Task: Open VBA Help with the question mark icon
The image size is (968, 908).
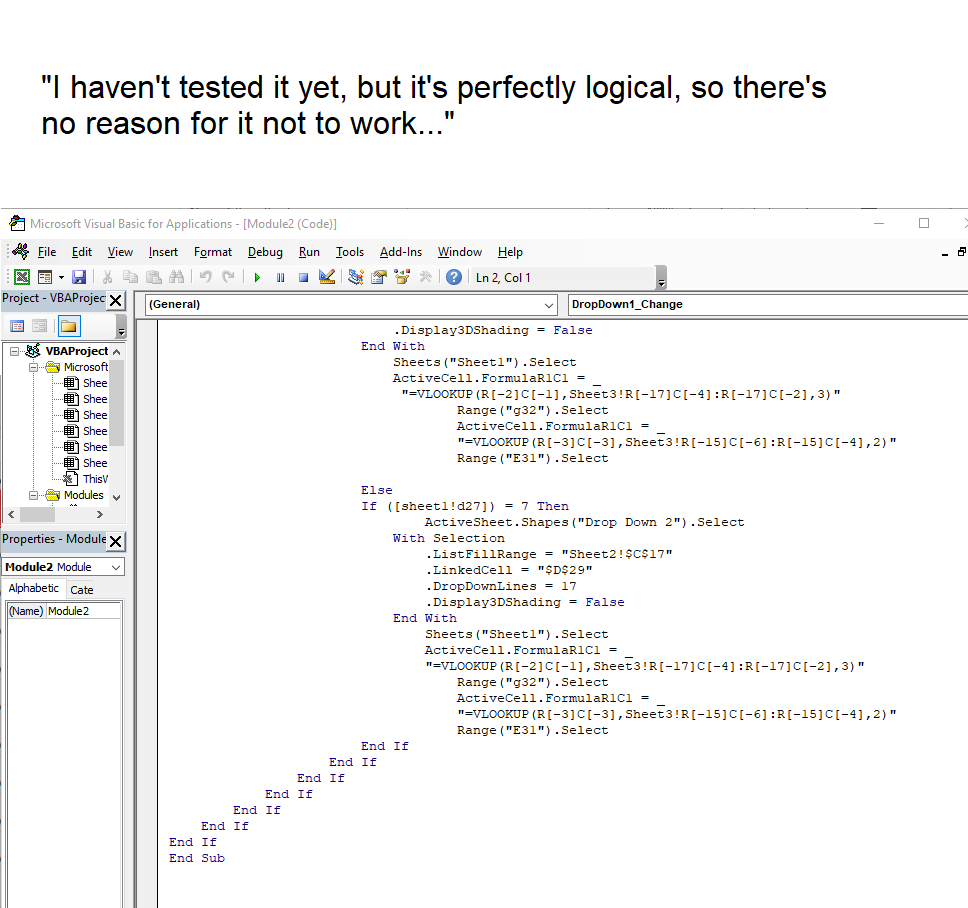Action: pyautogui.click(x=453, y=277)
